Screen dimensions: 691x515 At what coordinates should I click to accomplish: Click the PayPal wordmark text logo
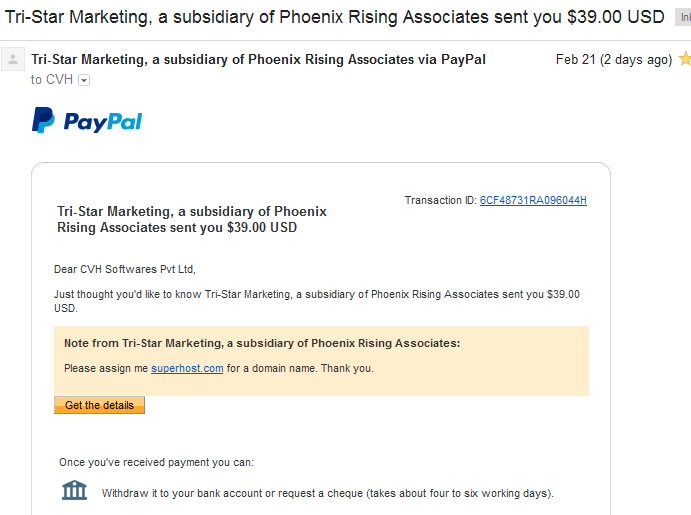click(103, 122)
